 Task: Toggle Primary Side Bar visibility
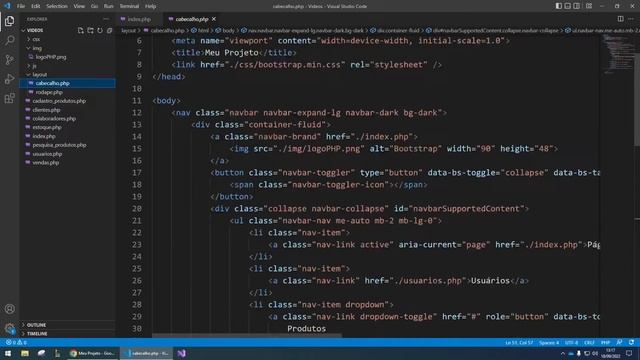tap(559, 6)
